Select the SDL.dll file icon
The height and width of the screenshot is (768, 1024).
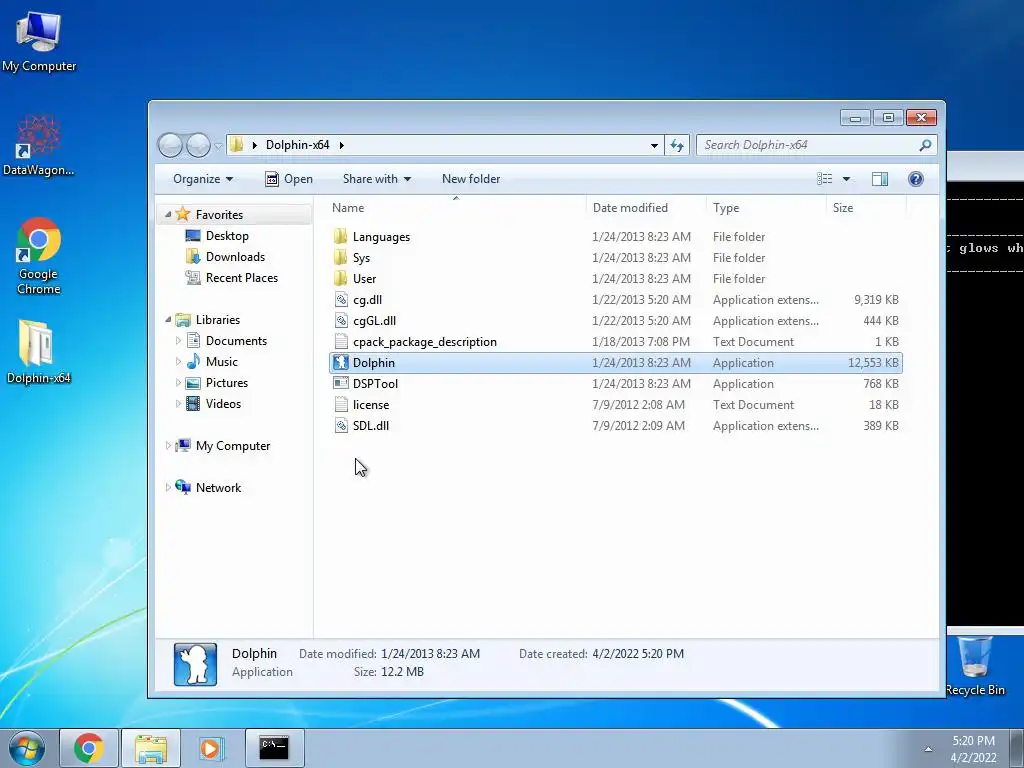340,426
